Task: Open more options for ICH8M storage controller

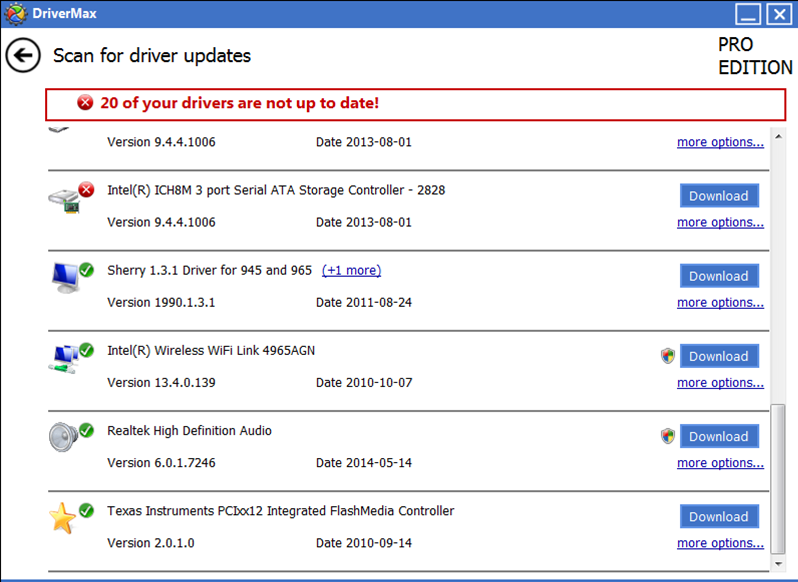Action: point(720,223)
